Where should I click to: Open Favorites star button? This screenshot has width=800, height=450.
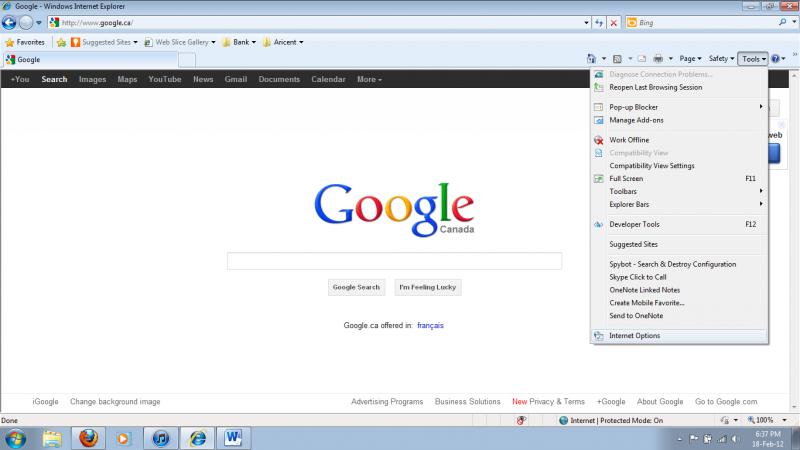[x=24, y=42]
